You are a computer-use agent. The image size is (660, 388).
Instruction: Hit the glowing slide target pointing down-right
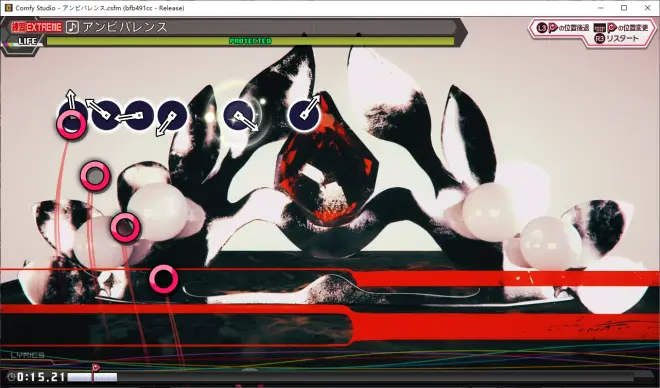pos(239,115)
